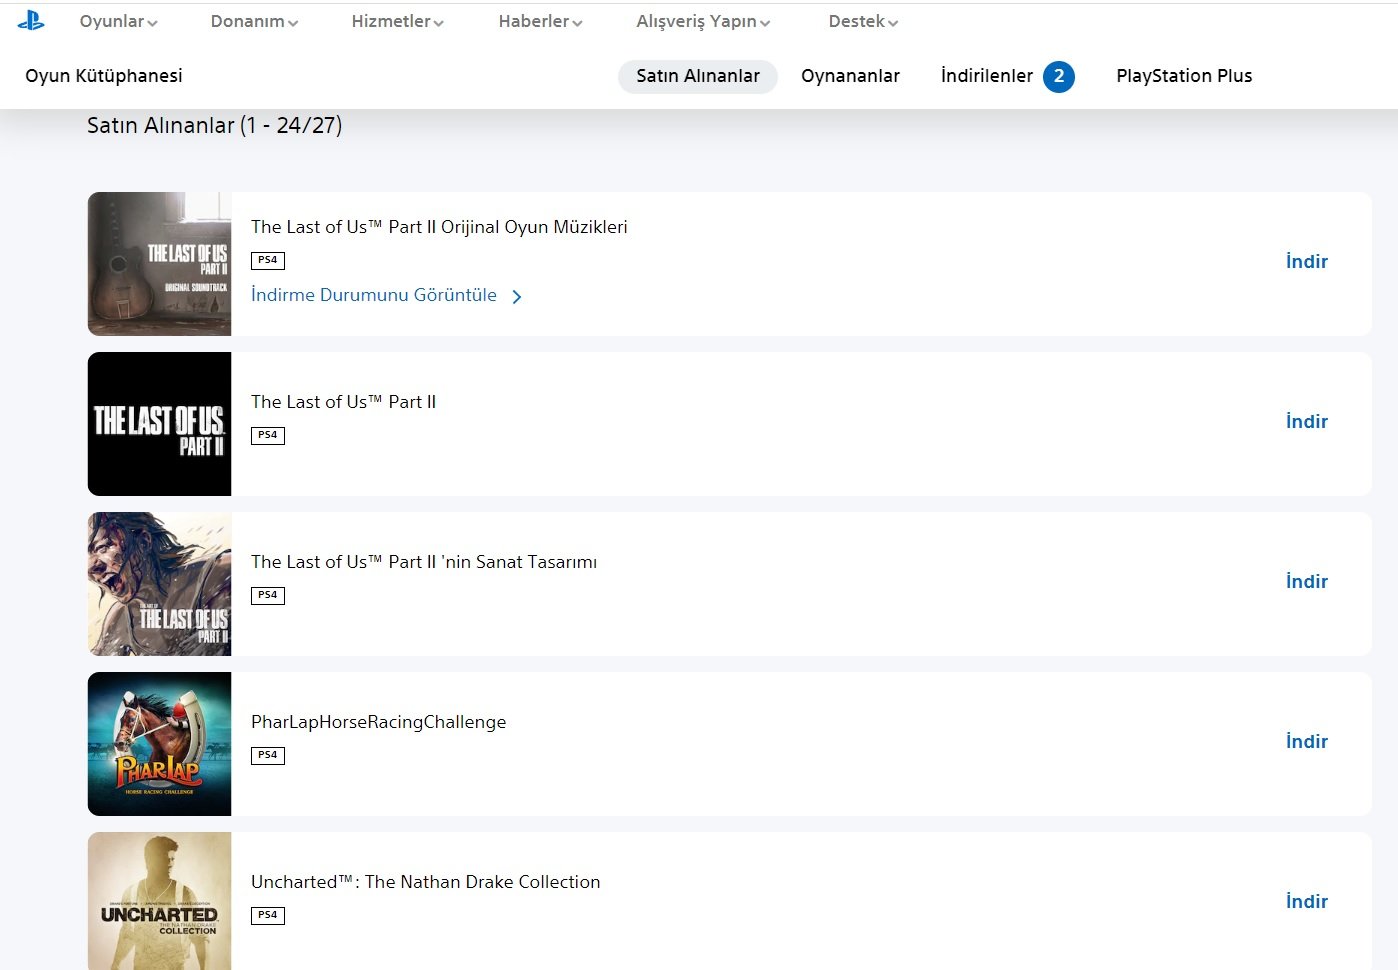Open the black The Last of Us Part II thumbnail
The image size is (1398, 970).
click(159, 424)
